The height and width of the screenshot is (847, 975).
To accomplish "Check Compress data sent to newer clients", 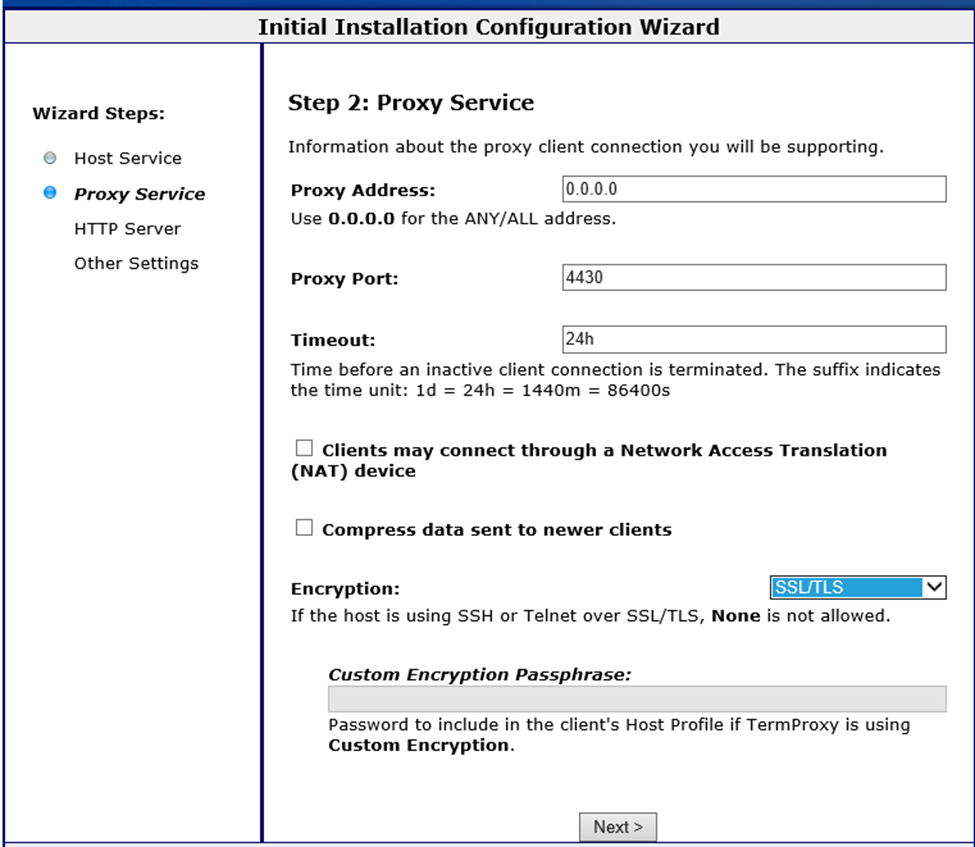I will (x=304, y=527).
